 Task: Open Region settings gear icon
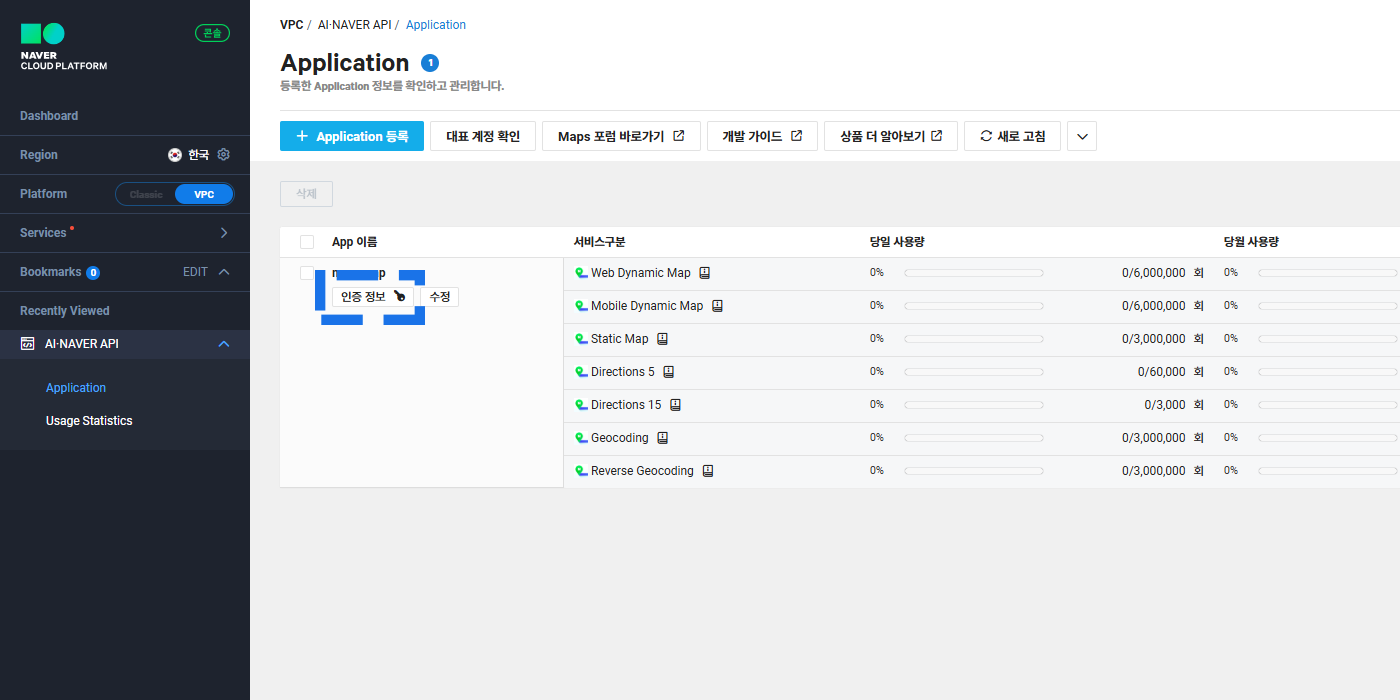224,155
